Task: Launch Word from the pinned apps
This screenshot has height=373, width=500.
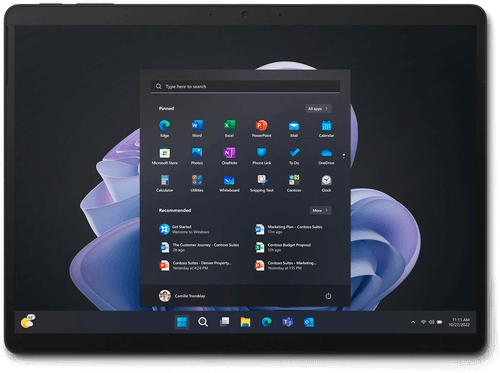Action: tap(197, 128)
